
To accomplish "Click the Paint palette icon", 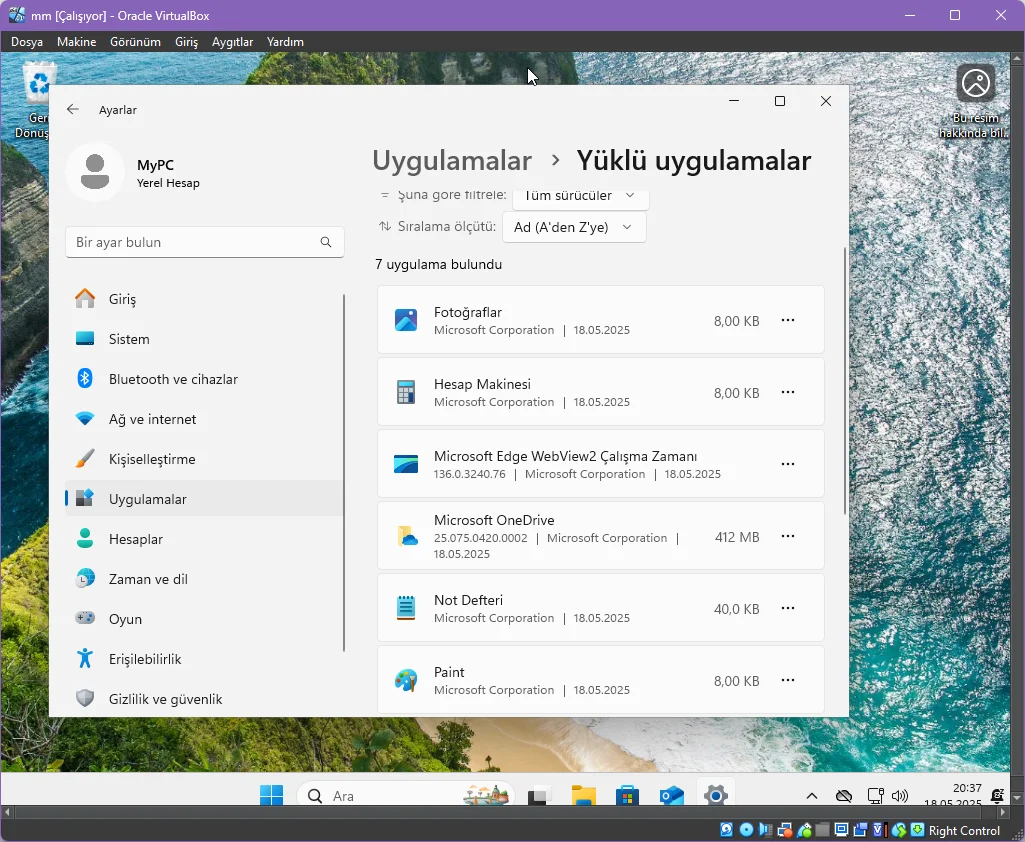I will (406, 681).
